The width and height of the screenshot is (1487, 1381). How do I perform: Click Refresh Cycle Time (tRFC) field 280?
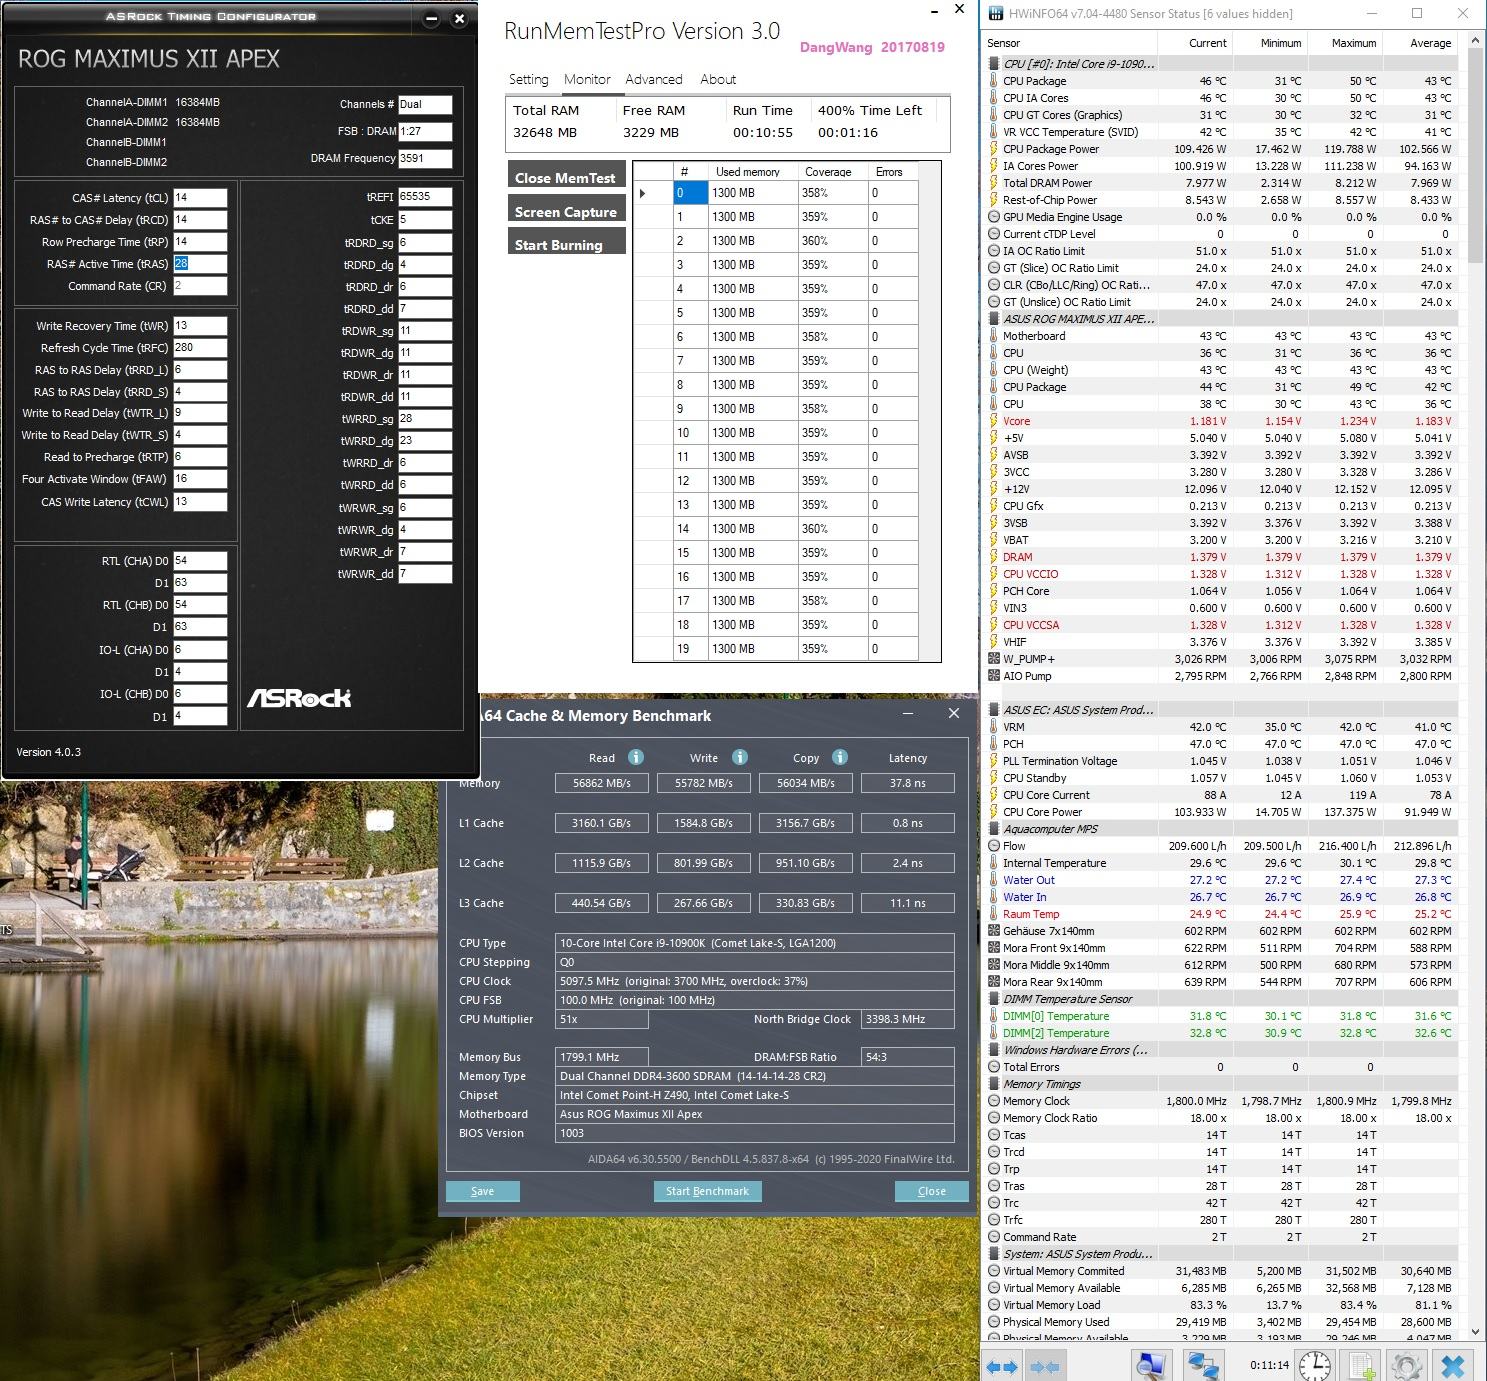200,348
